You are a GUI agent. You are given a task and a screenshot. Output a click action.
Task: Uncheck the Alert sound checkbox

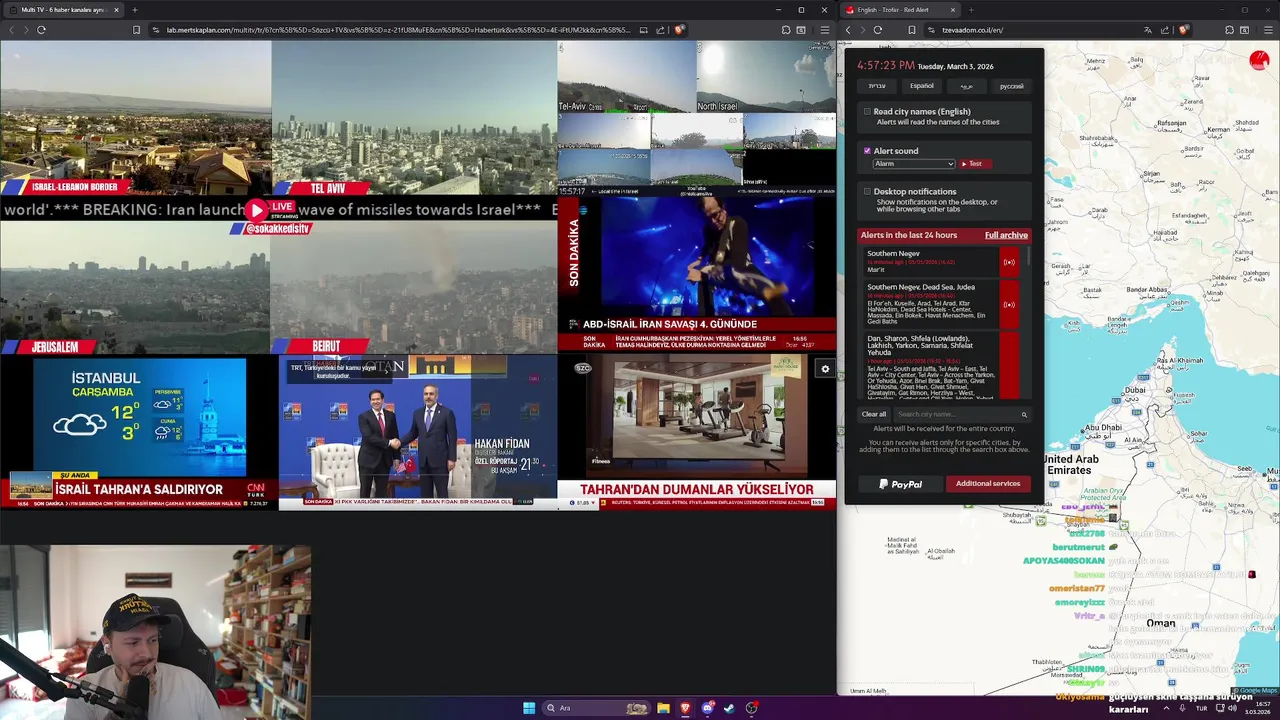coord(867,151)
